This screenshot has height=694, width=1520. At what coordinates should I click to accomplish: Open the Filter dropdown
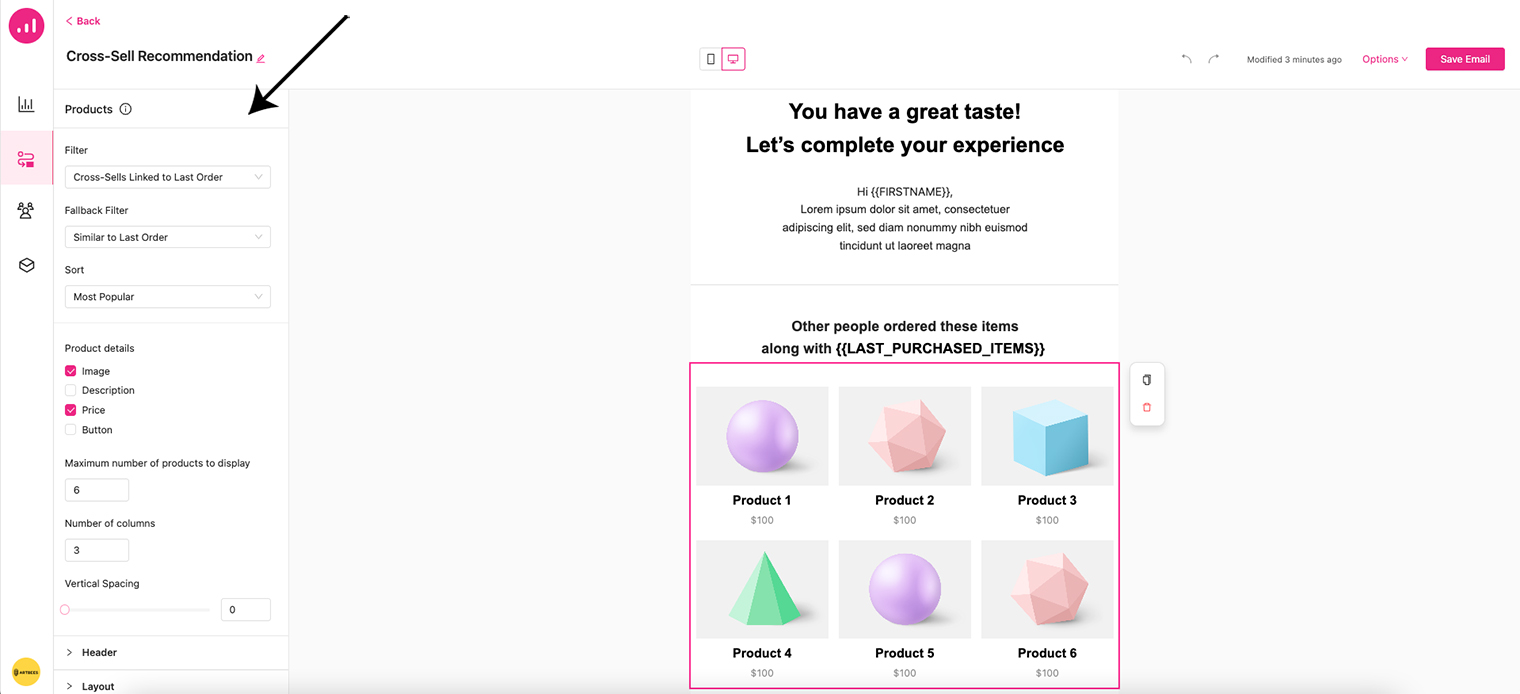(168, 177)
